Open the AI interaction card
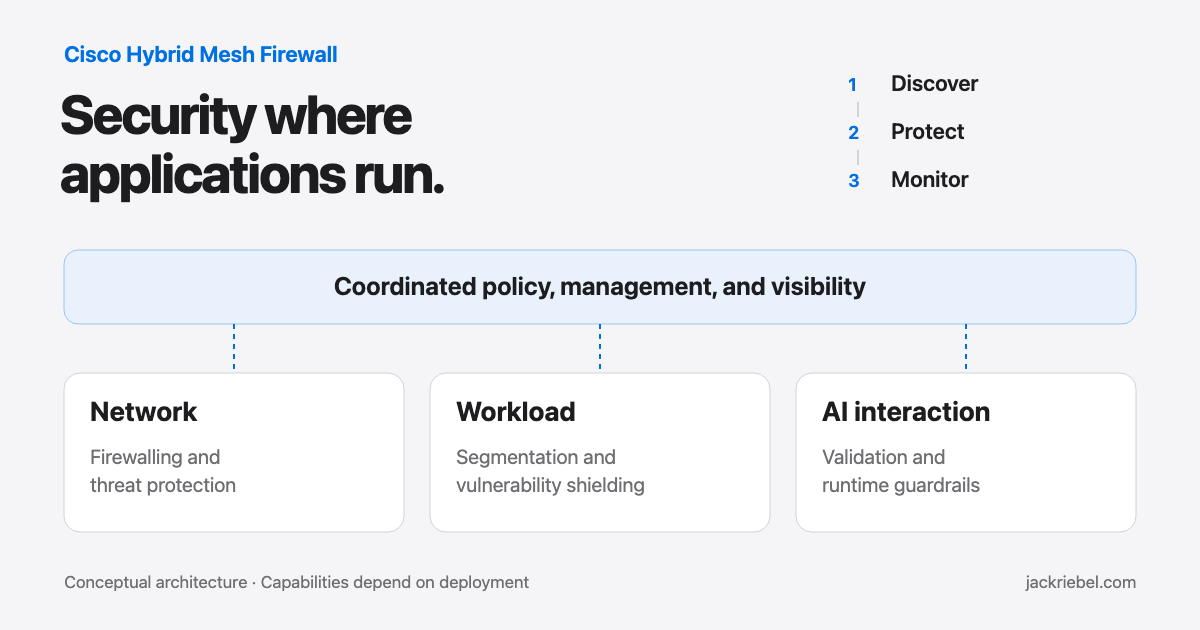The height and width of the screenshot is (630, 1200). [966, 452]
